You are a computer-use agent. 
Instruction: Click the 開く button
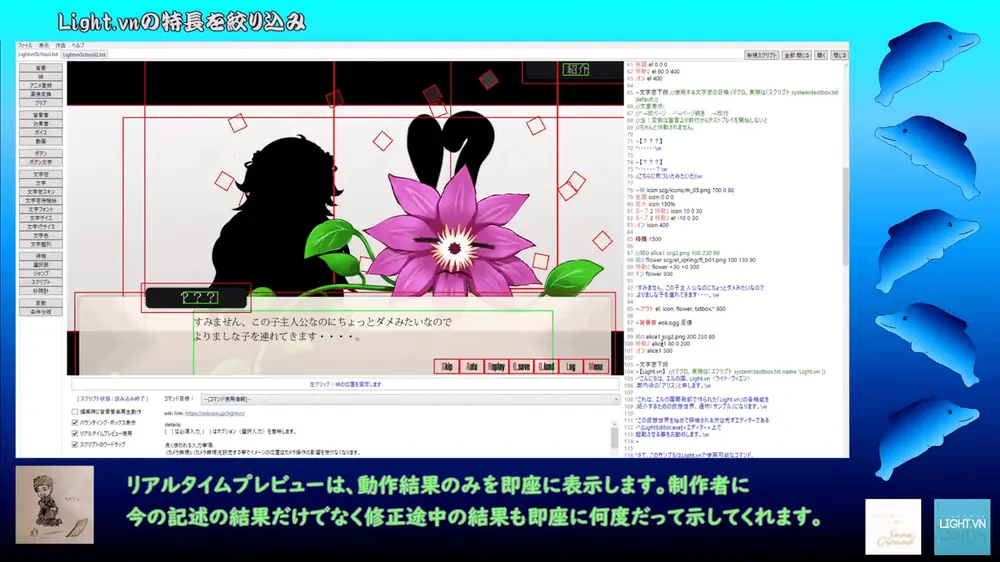click(821, 55)
